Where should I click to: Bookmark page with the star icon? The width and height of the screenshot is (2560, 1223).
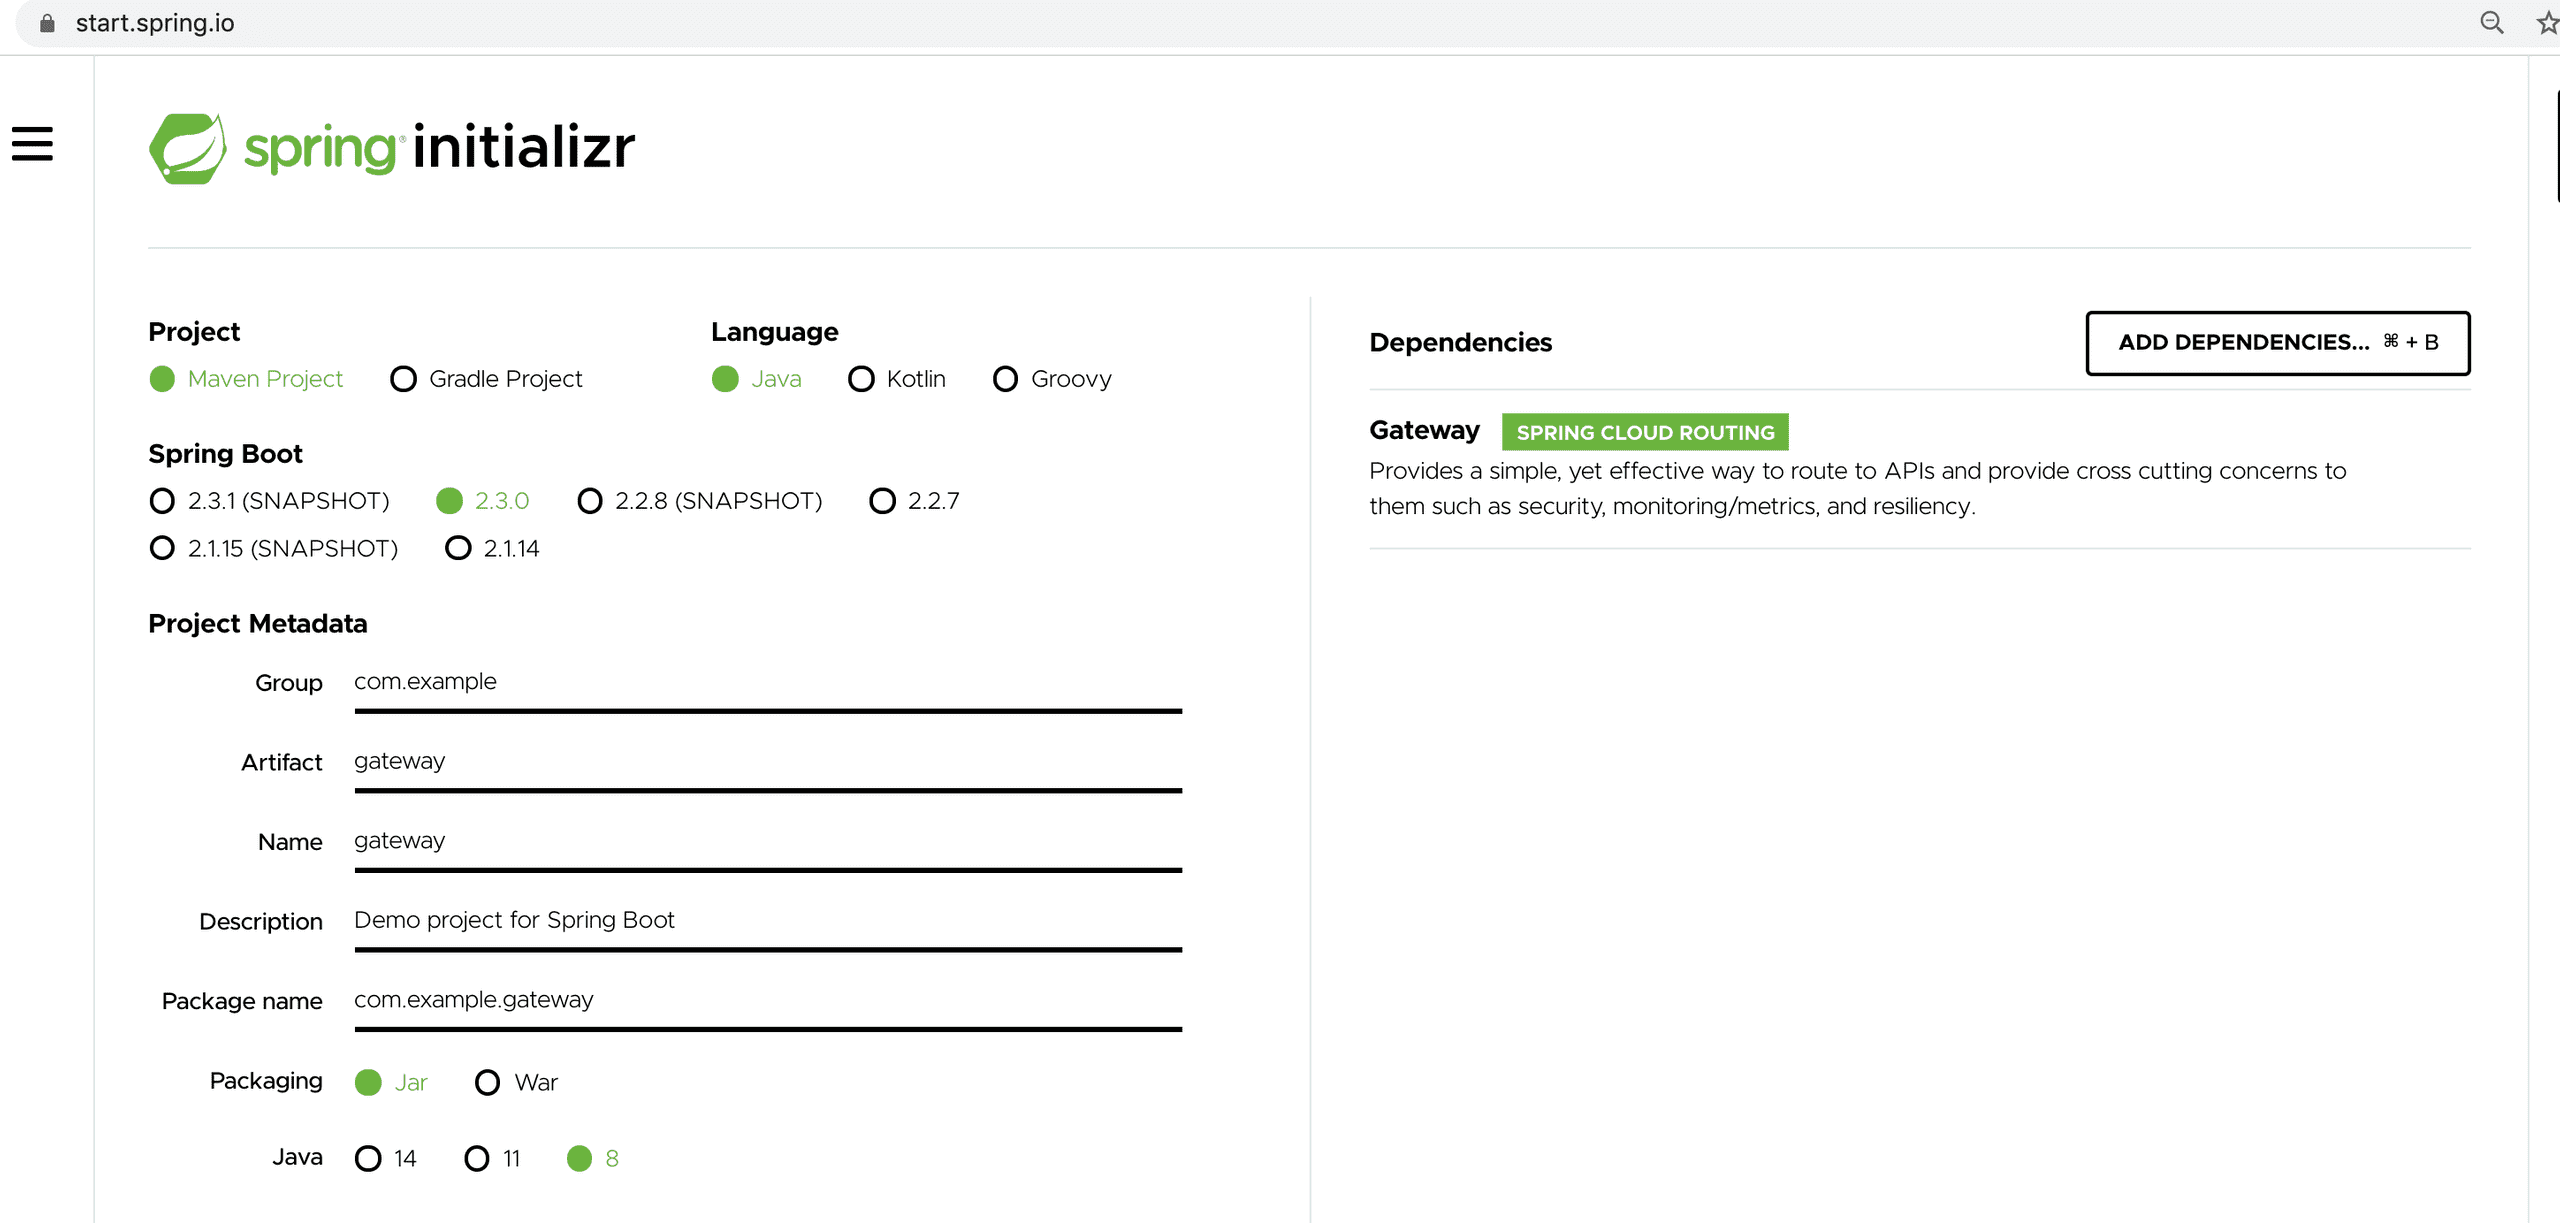click(x=2548, y=22)
